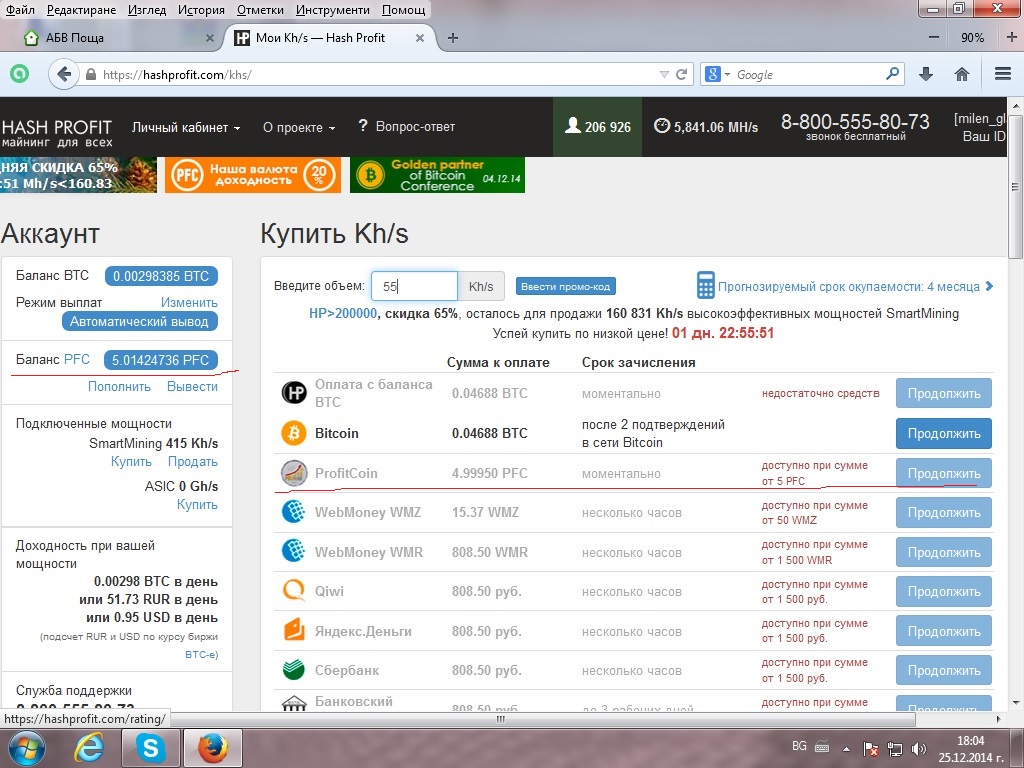Click the orange PFC currency banner
Screen dimensions: 1024x768
click(x=253, y=175)
